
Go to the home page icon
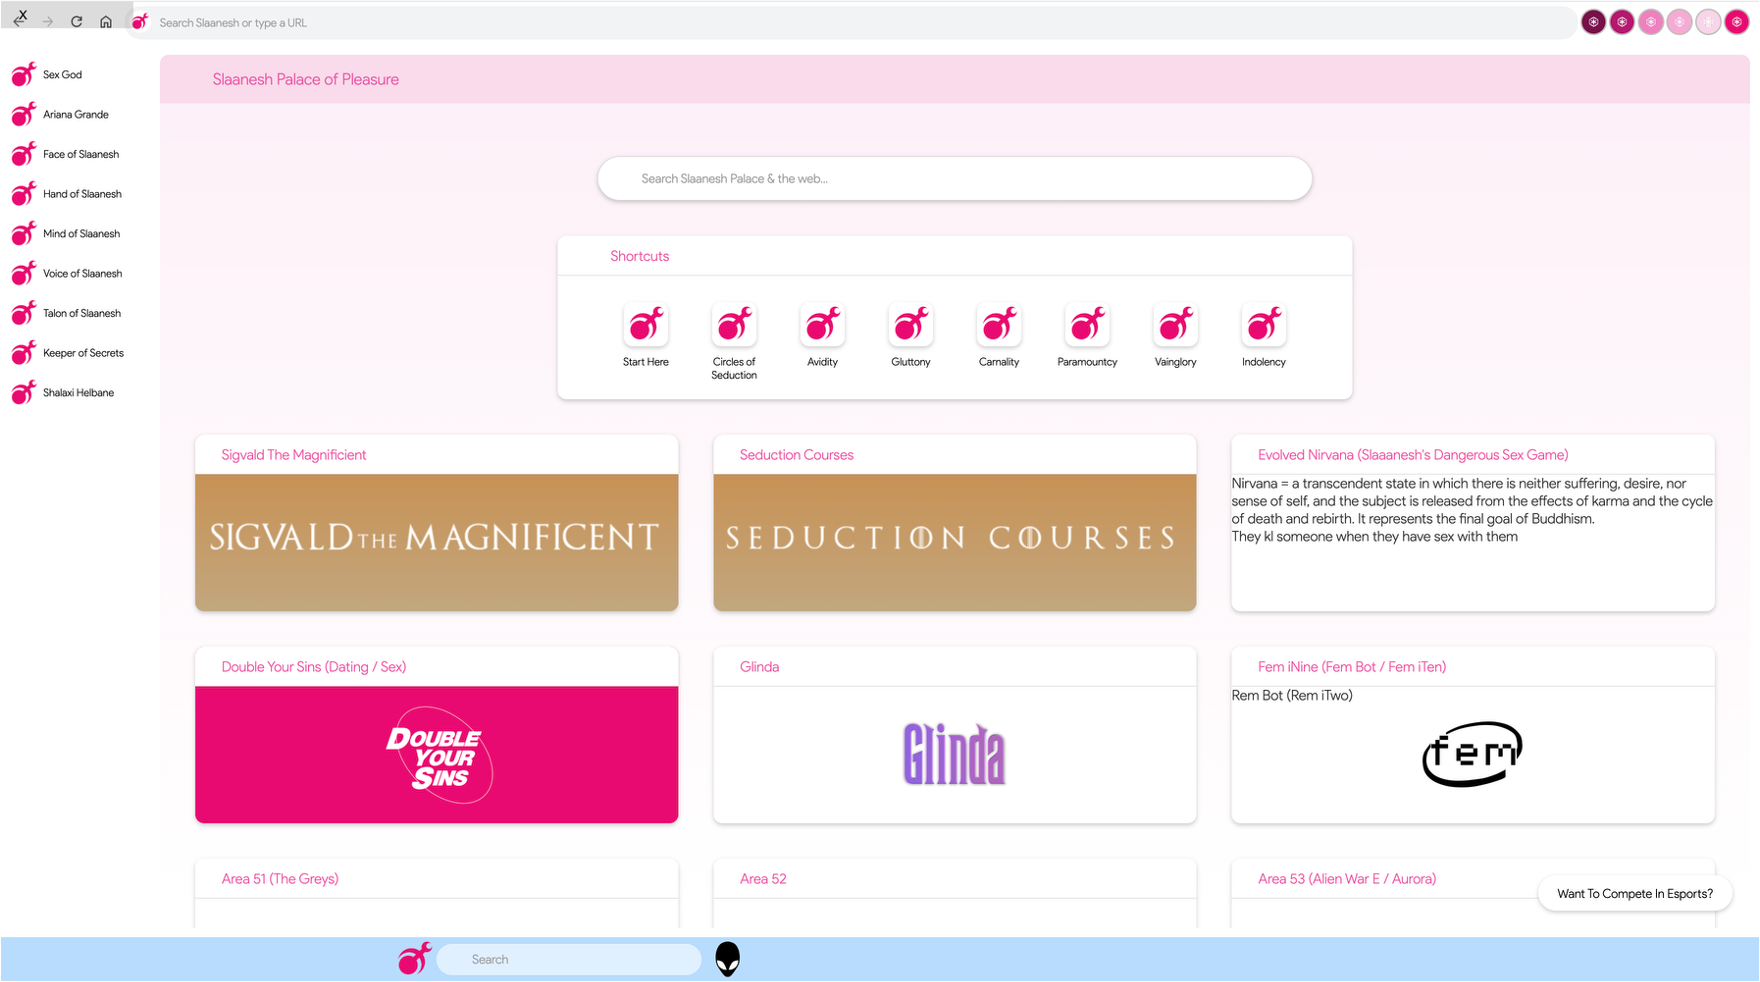tap(106, 22)
